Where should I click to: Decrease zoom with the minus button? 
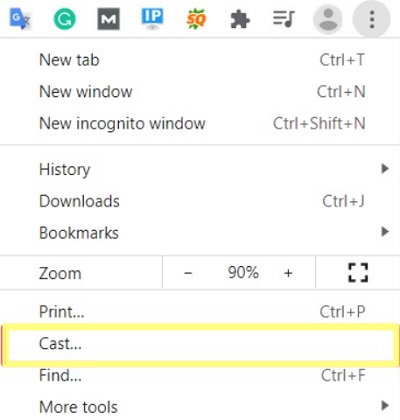tap(188, 273)
